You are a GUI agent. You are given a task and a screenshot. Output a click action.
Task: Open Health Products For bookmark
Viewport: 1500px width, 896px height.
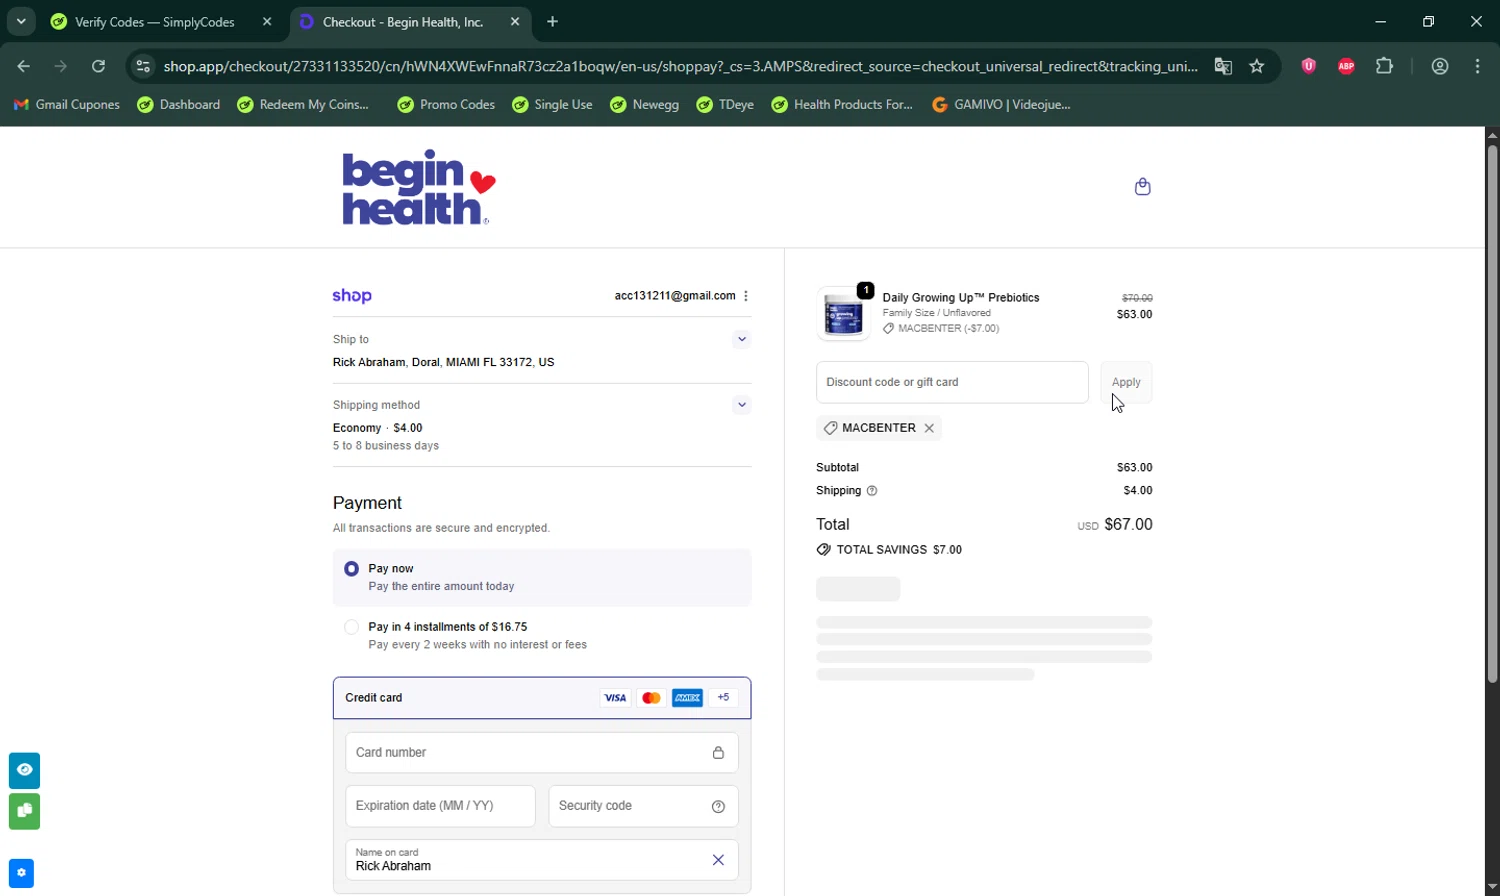(x=842, y=104)
